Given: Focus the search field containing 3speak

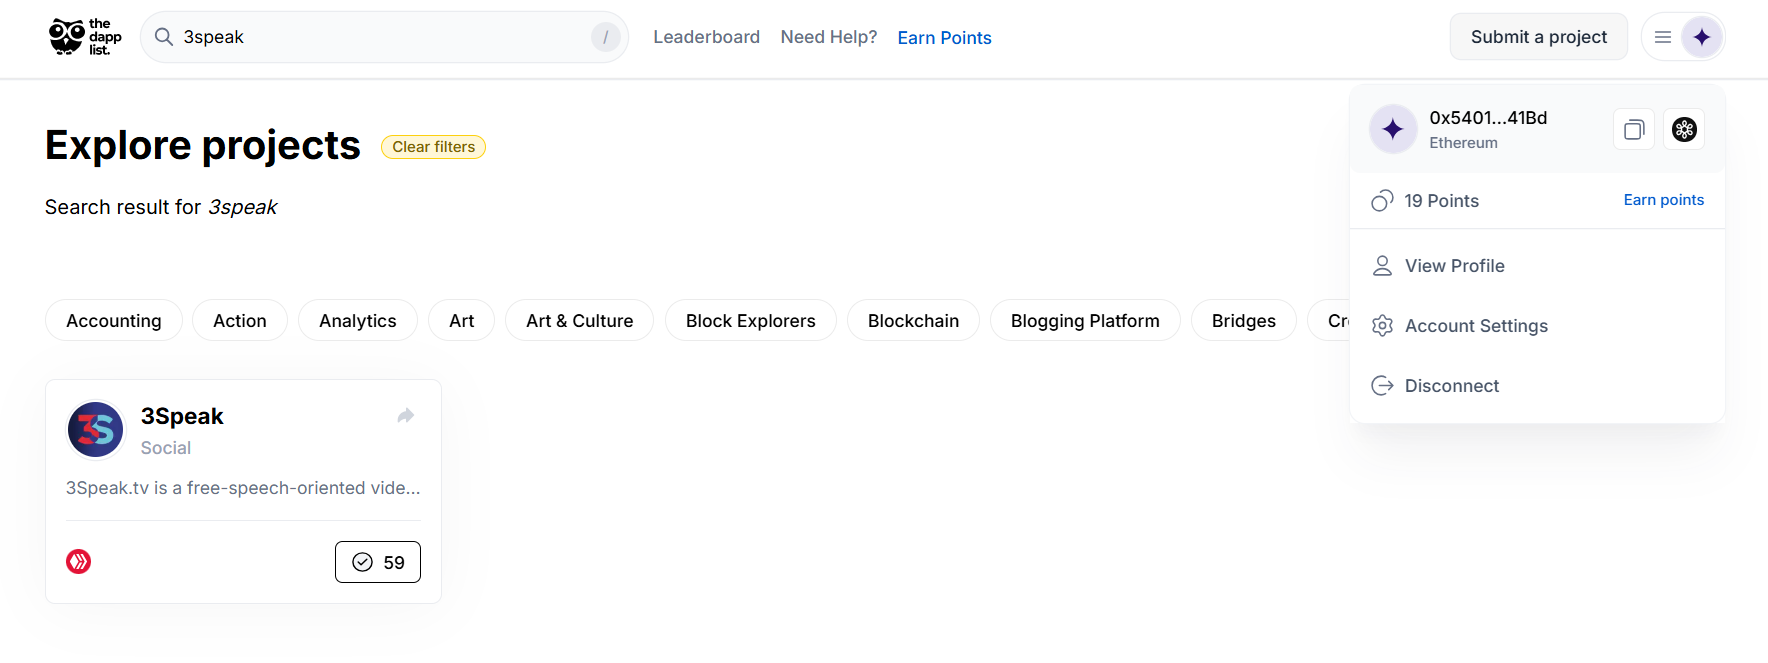Looking at the screenshot, I should 385,37.
